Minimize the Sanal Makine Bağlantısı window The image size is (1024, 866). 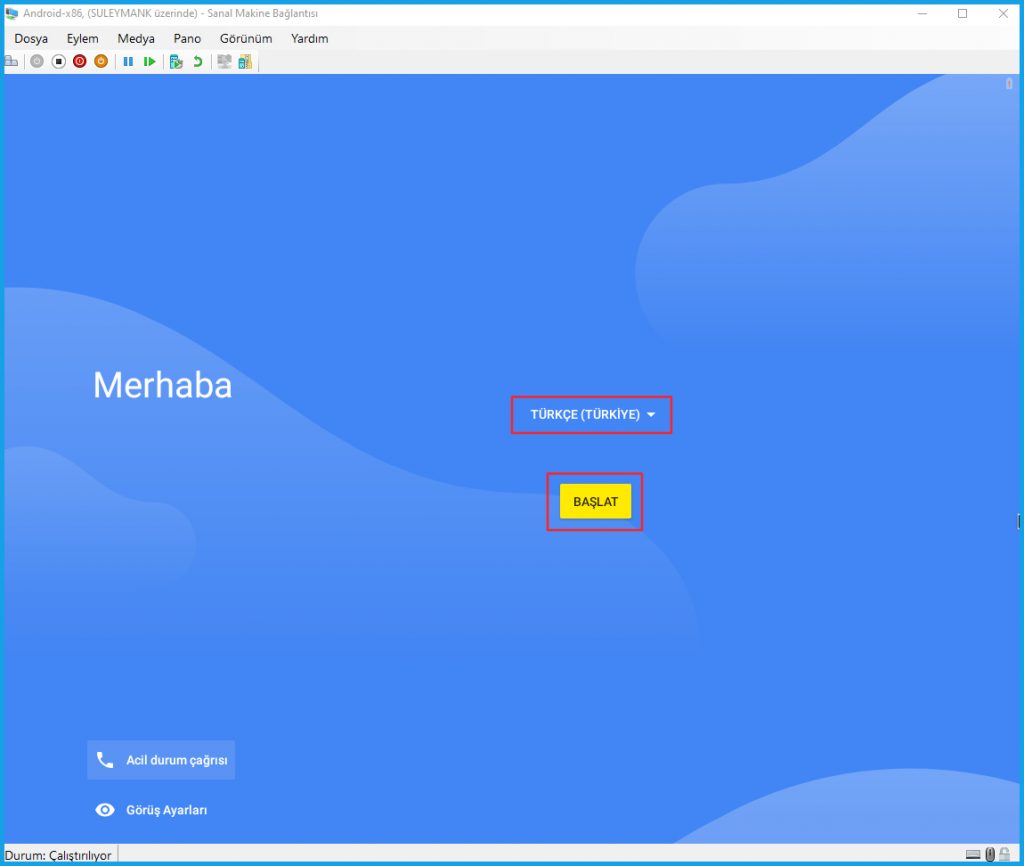[922, 14]
